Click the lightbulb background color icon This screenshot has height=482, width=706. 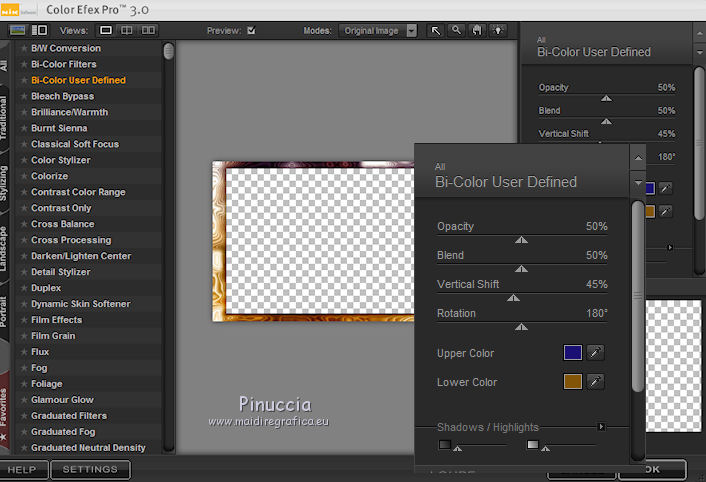[497, 30]
